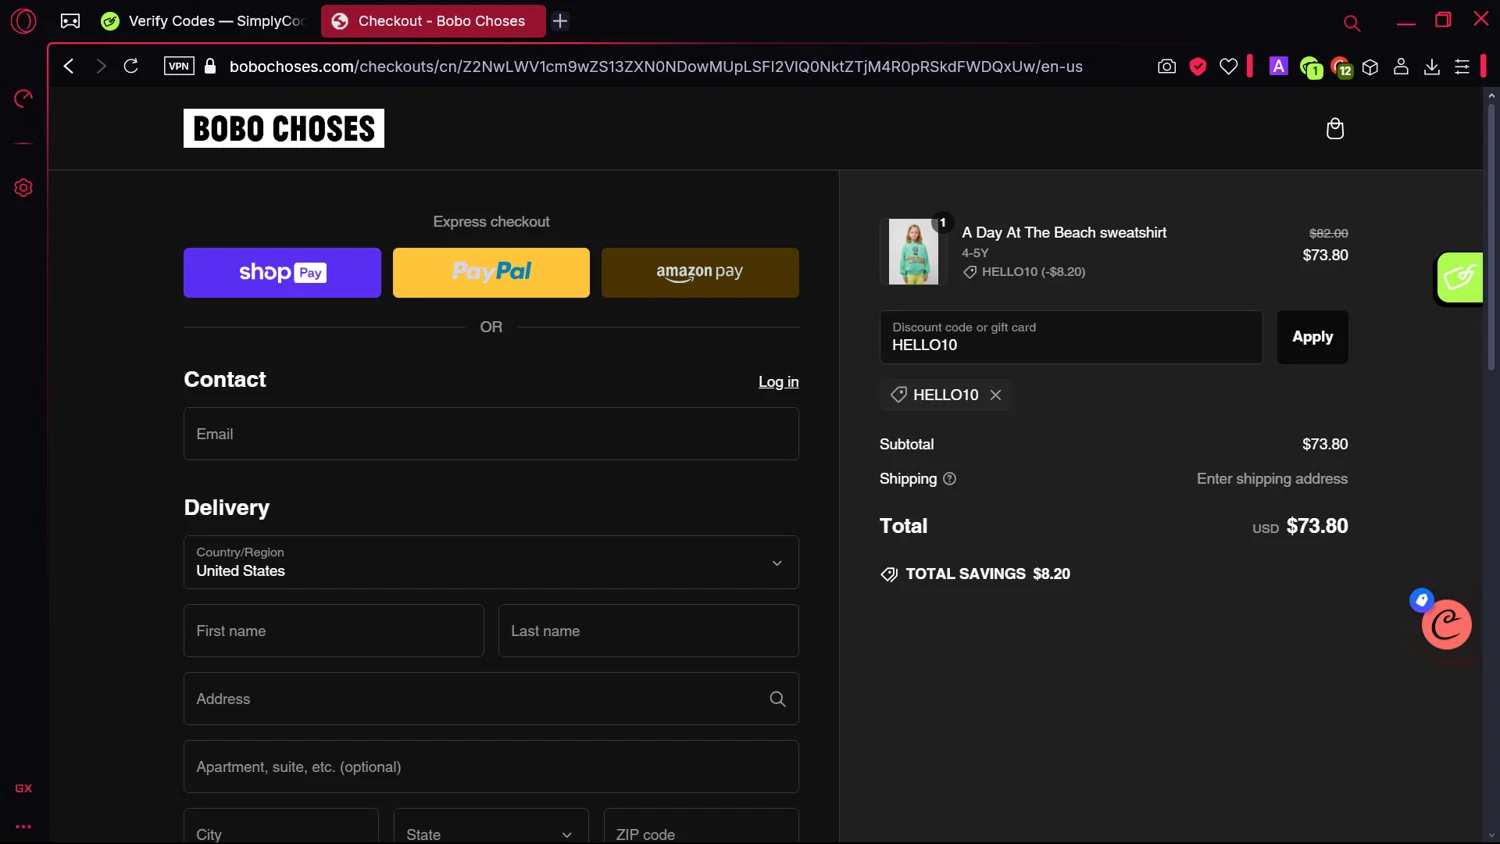This screenshot has width=1500, height=844.
Task: Click the GX sidebar label icon
Action: [x=23, y=788]
